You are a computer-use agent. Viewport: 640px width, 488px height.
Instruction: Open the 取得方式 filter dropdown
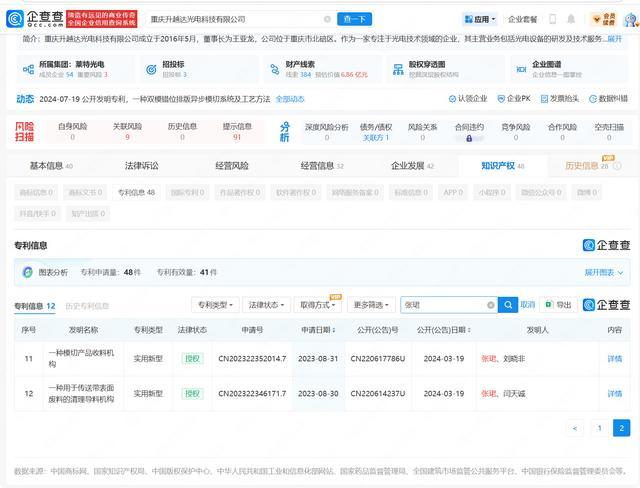click(318, 305)
